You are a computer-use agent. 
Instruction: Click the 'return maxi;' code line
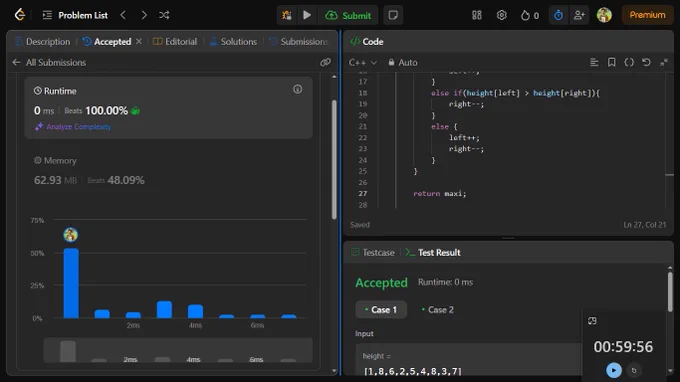(439, 193)
